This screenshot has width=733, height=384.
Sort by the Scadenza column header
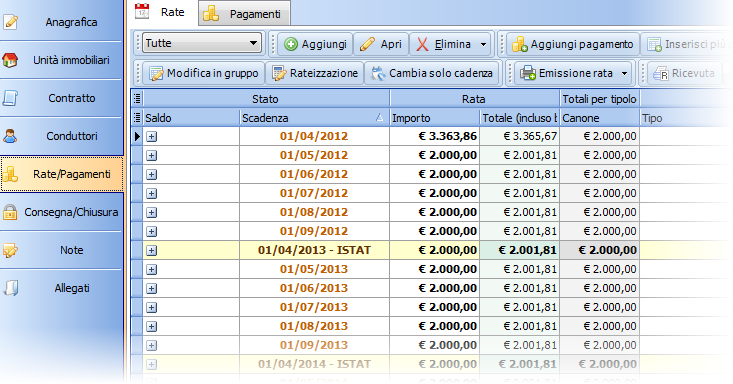pyautogui.click(x=314, y=118)
